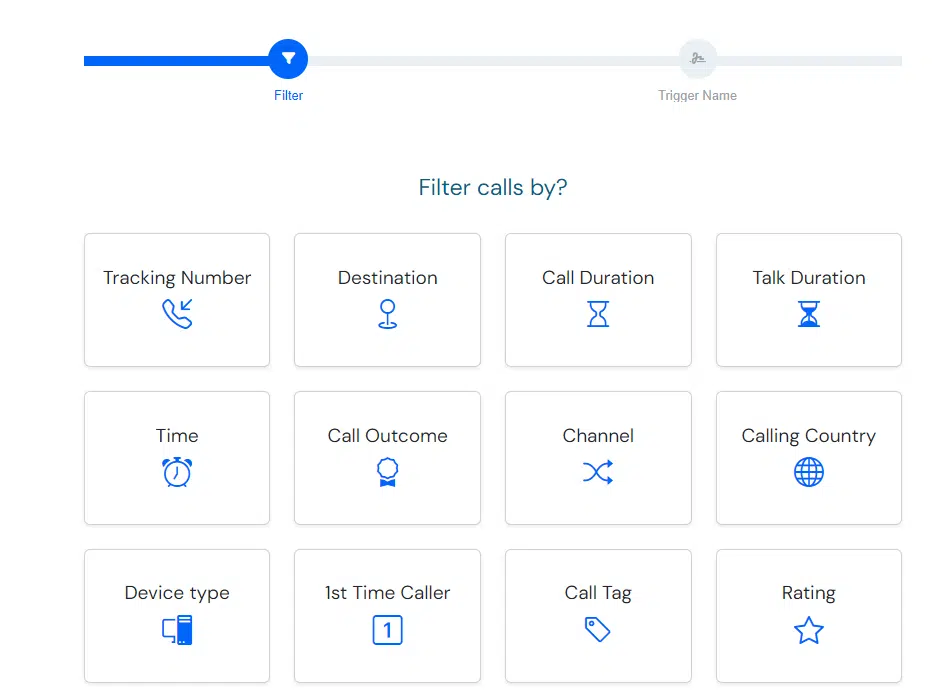Click the Destination card title
The height and width of the screenshot is (692, 939).
387,278
